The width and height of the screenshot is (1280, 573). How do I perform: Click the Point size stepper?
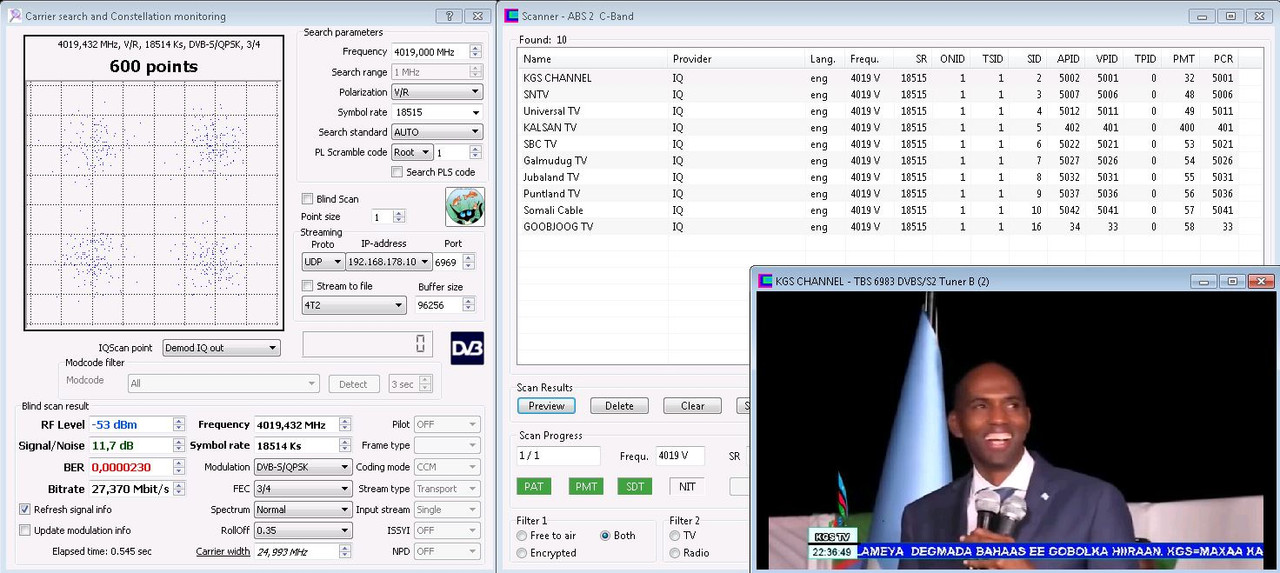tap(399, 217)
